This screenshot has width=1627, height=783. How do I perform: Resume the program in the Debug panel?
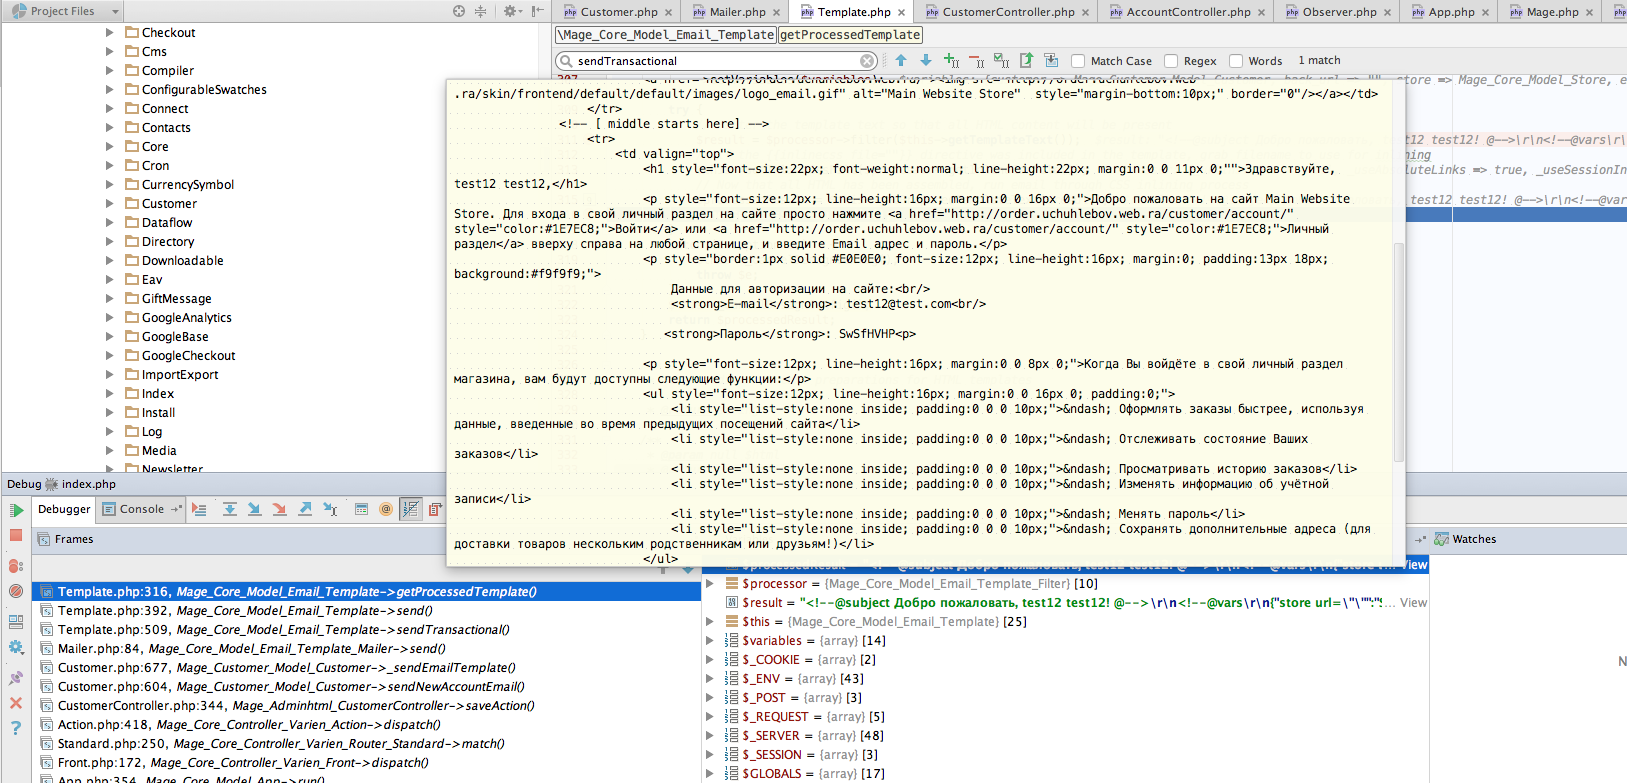point(16,510)
